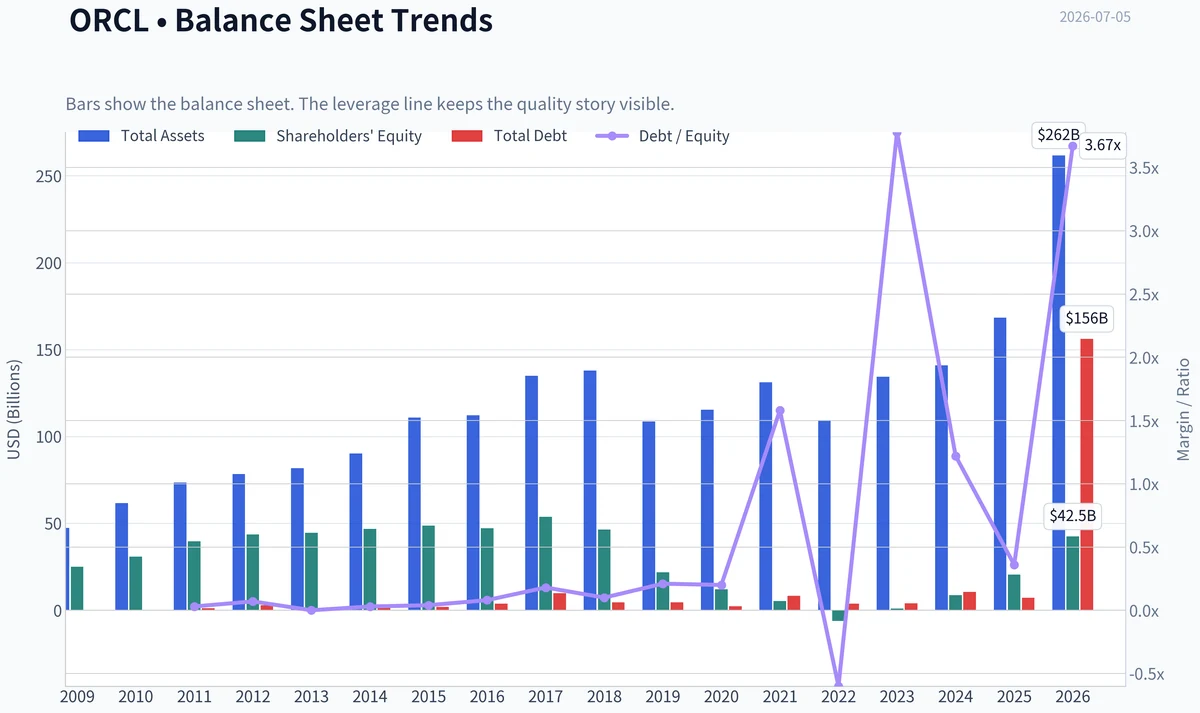Click the Debt / Equity marker for 2021
The height and width of the screenshot is (713, 1200).
(x=780, y=411)
